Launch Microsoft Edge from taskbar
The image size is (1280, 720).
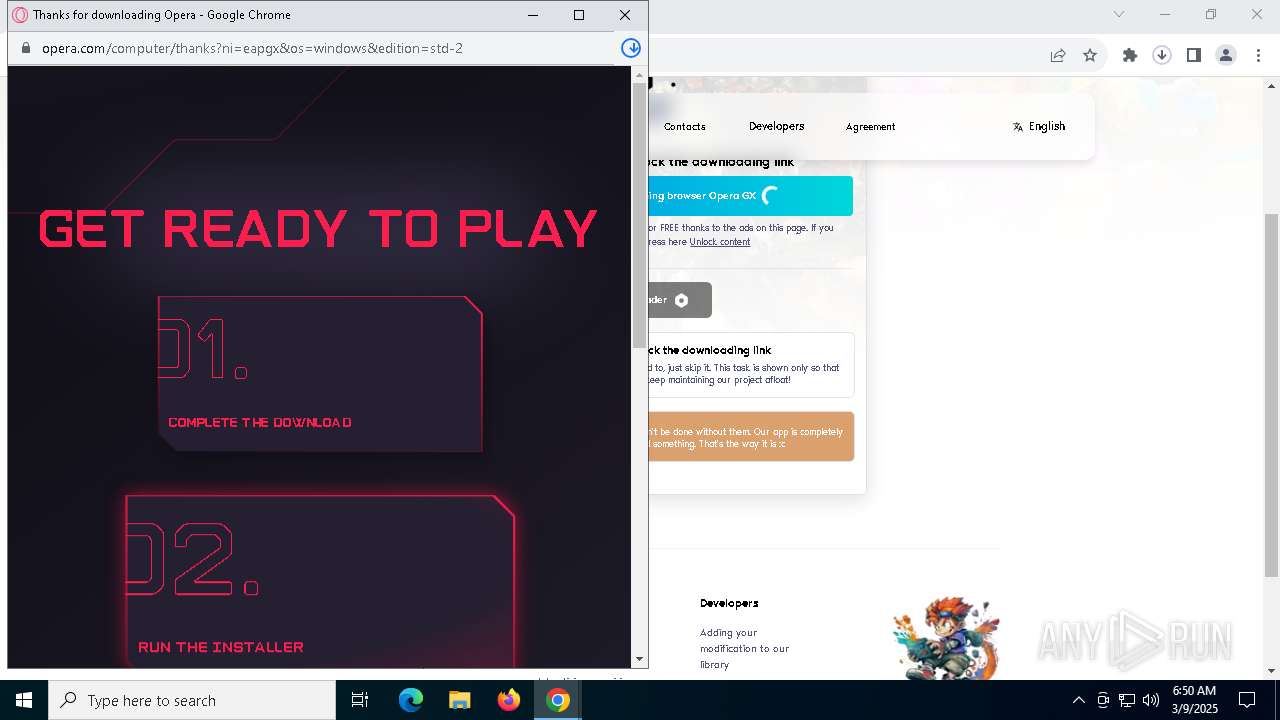click(x=411, y=700)
